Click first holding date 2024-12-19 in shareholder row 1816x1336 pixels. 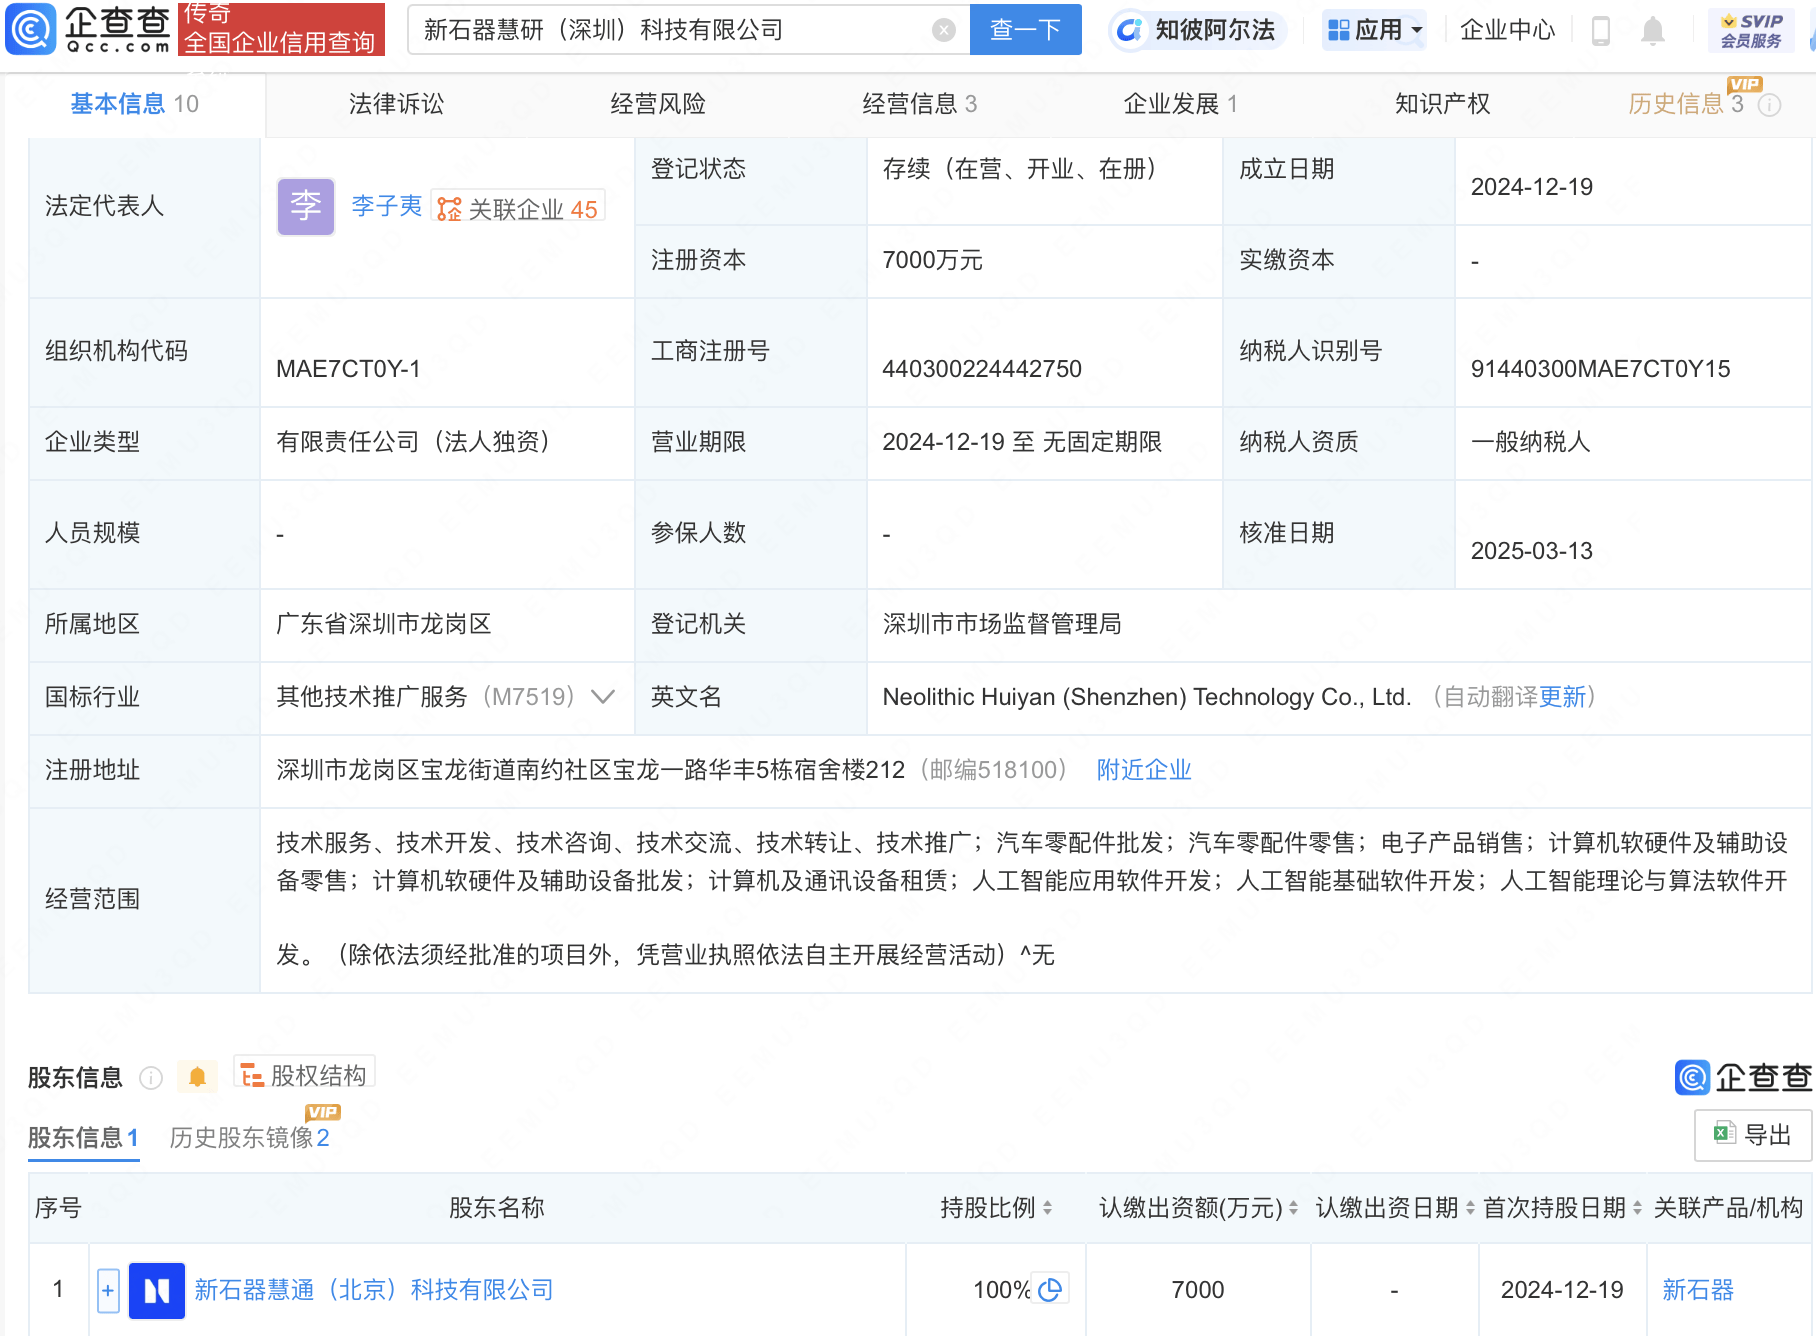point(1562,1290)
